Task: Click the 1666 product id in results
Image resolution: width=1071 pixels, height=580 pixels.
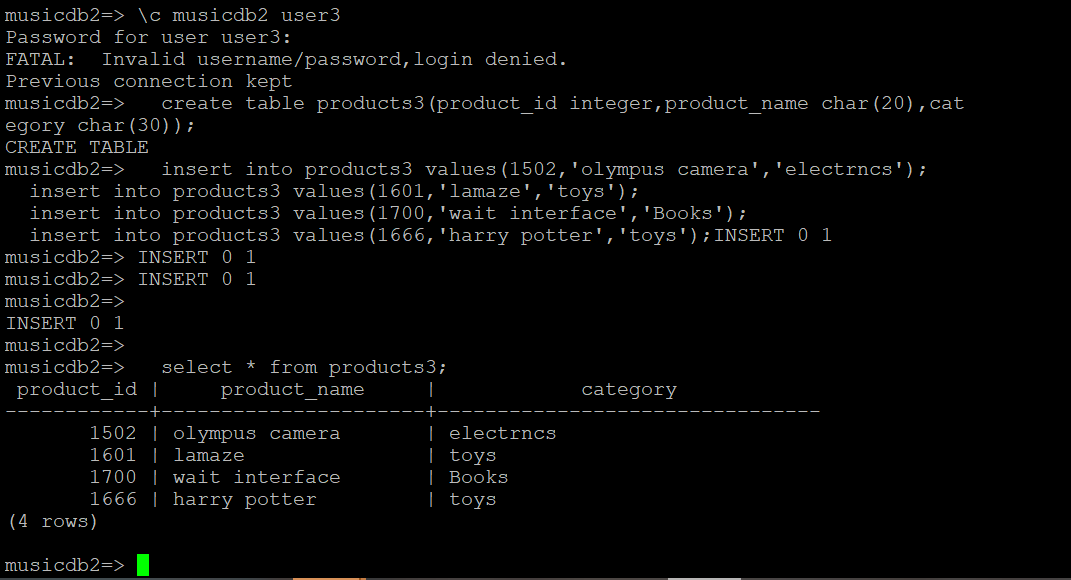Action: point(112,500)
